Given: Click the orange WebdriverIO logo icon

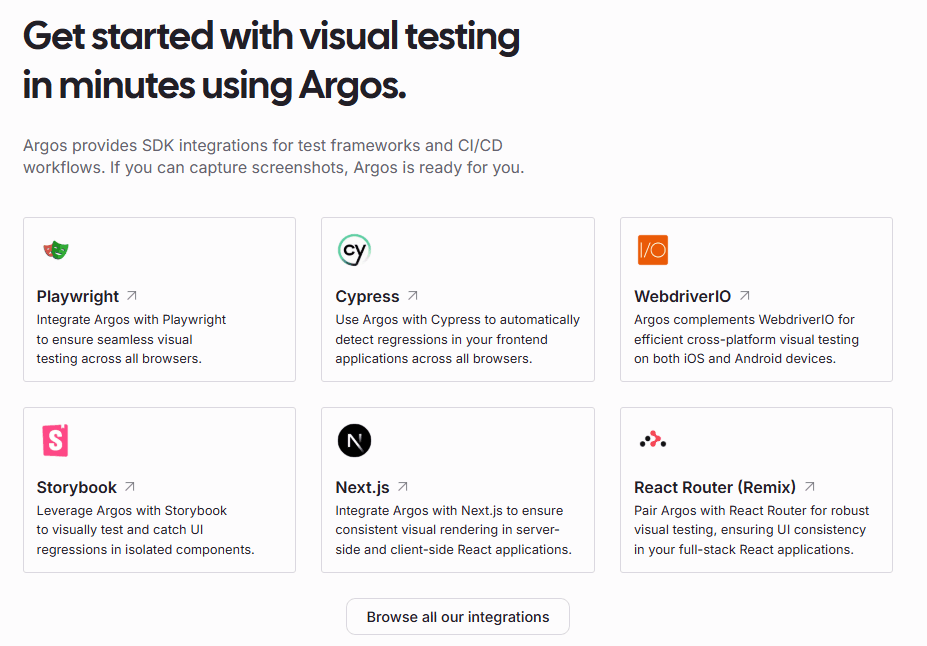Looking at the screenshot, I should pyautogui.click(x=653, y=250).
